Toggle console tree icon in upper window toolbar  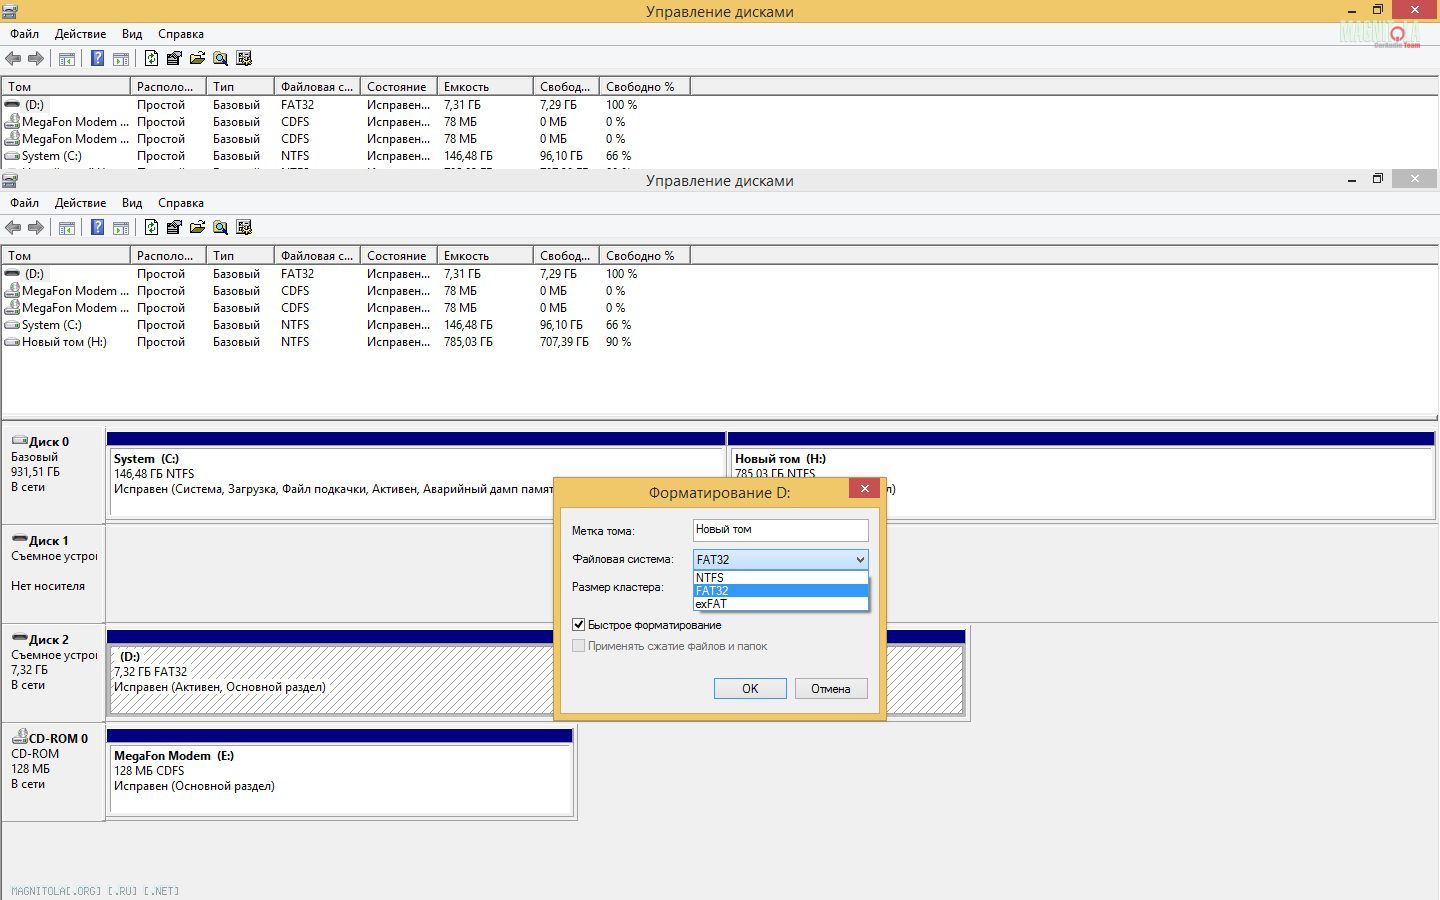pos(67,59)
